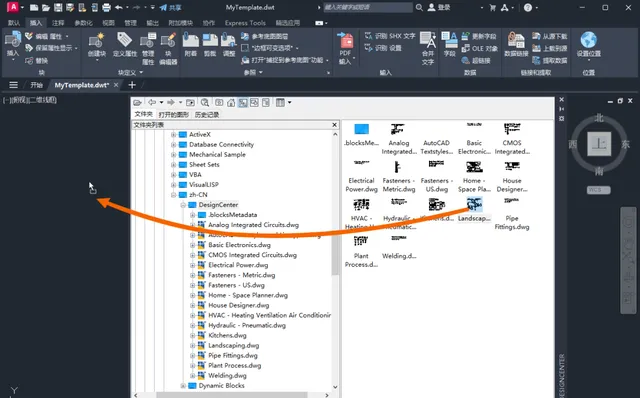Expand the Mechanical Sample folder node
The width and height of the screenshot is (640, 398).
click(x=173, y=155)
